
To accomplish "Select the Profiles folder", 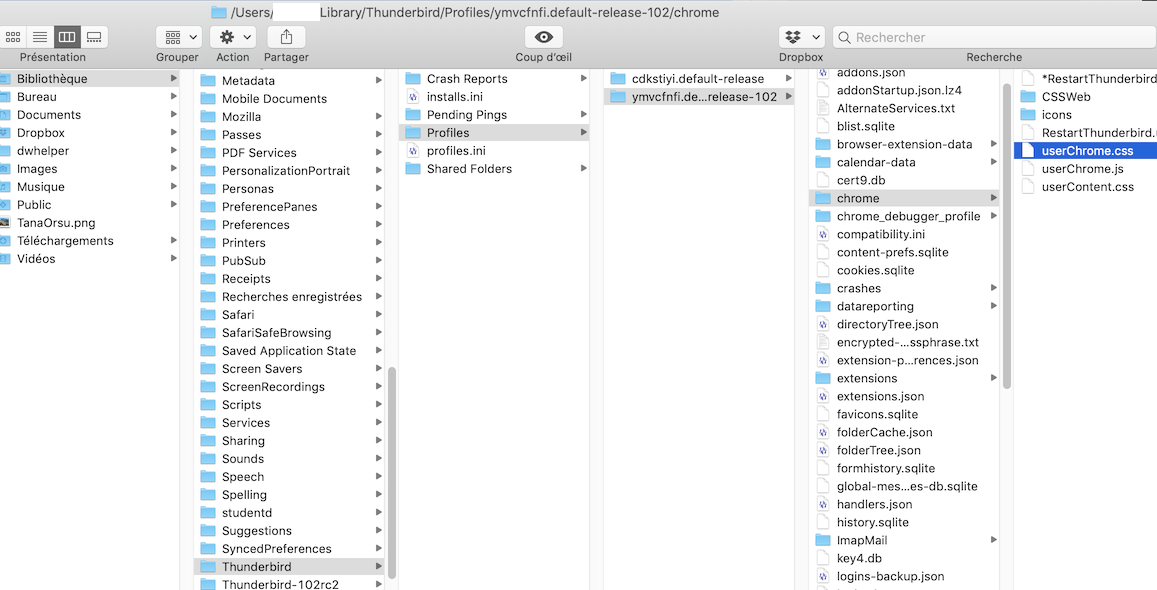I will [494, 133].
